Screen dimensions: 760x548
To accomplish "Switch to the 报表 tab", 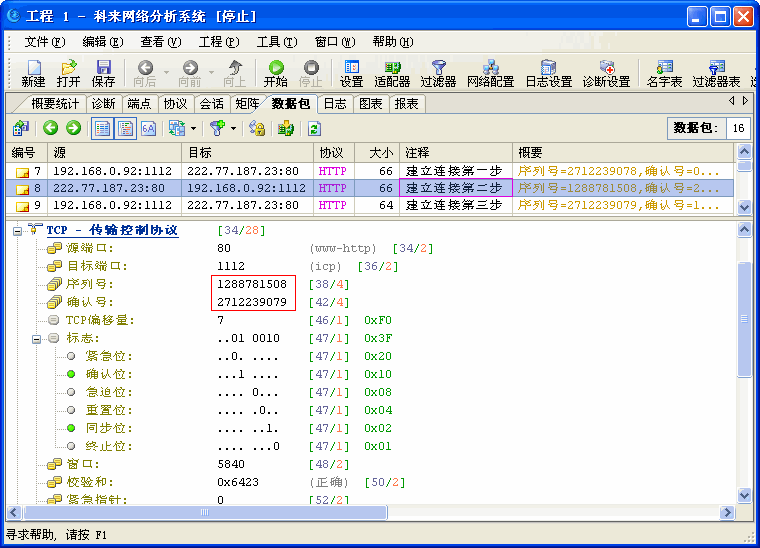I will click(x=406, y=104).
